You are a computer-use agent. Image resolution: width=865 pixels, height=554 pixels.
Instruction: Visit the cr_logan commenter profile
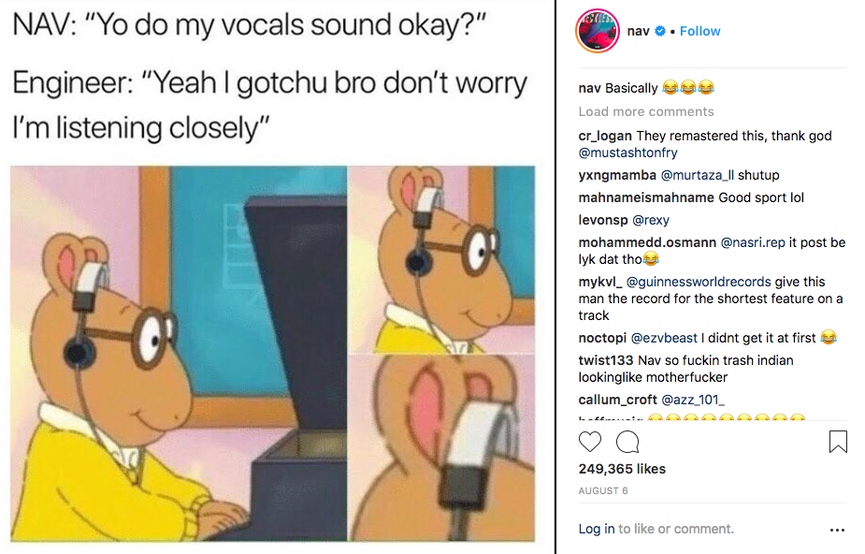605,136
